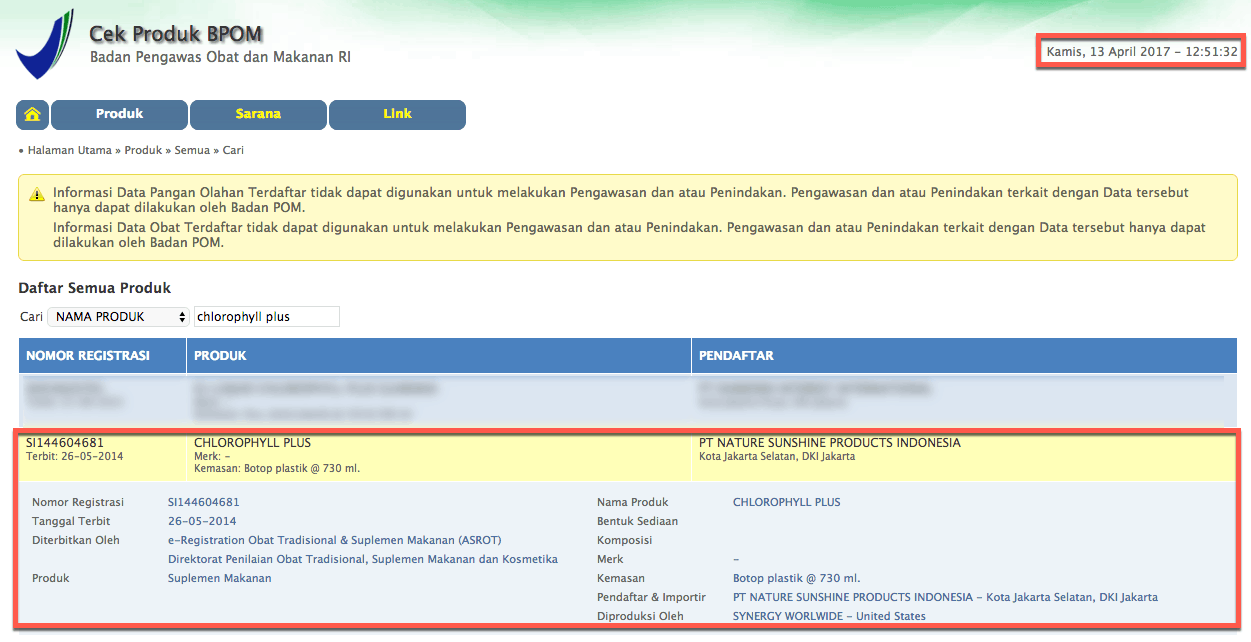The image size is (1251, 642).
Task: Click Kota Jakarta Selatan, DKI Jakarta under registrant
Action: pyautogui.click(x=777, y=457)
